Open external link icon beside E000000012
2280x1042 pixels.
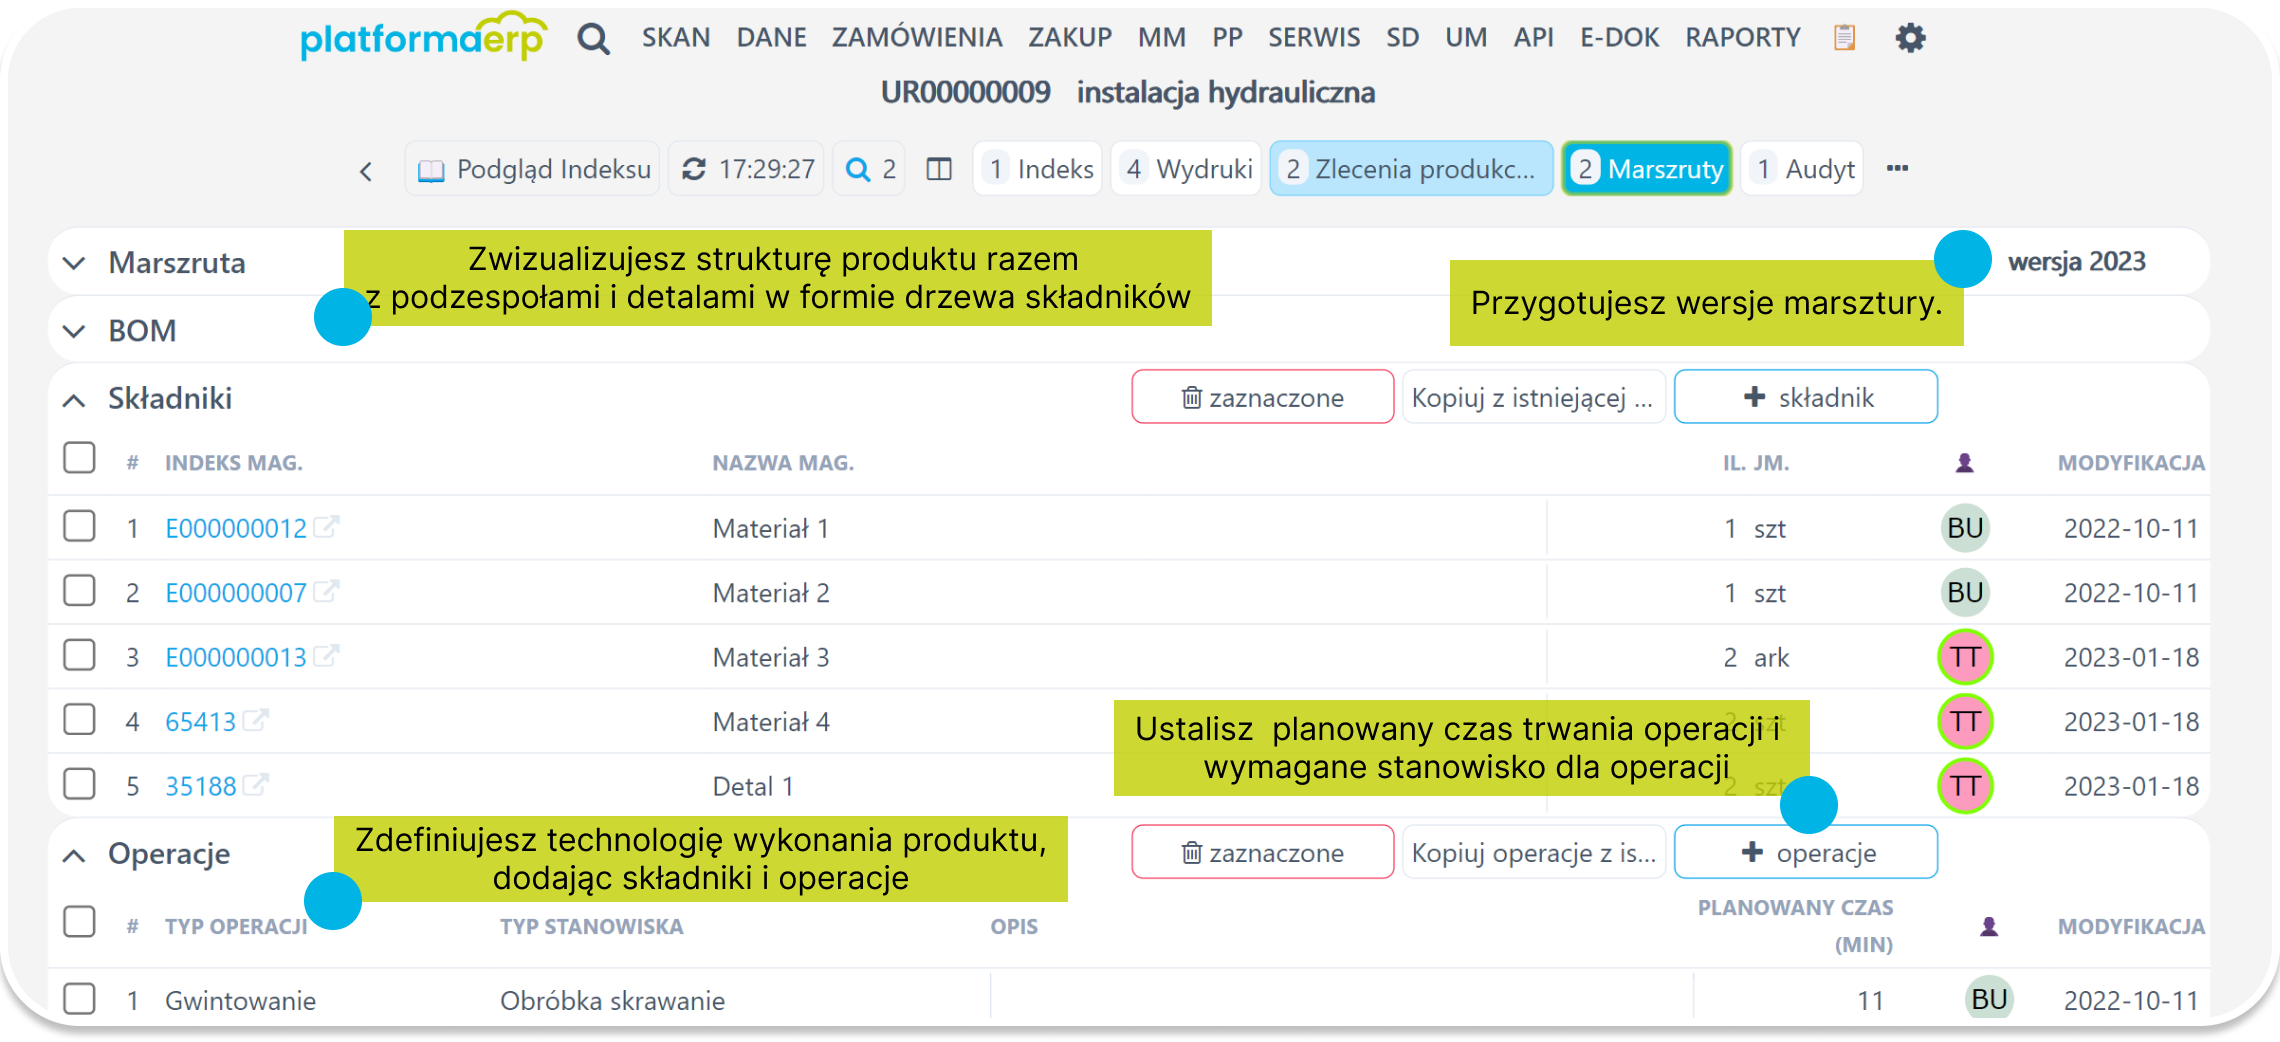tap(327, 526)
